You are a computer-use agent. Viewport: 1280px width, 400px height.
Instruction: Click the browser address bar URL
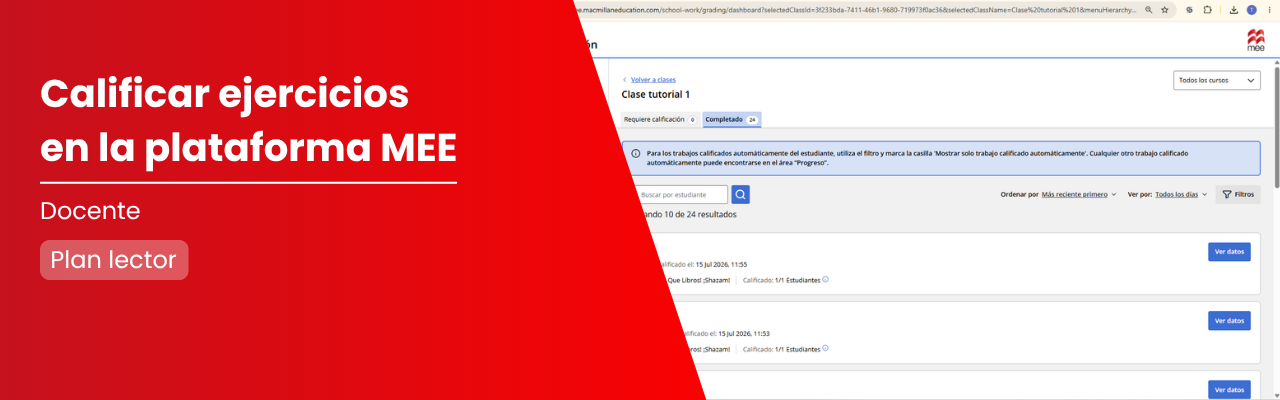click(855, 9)
